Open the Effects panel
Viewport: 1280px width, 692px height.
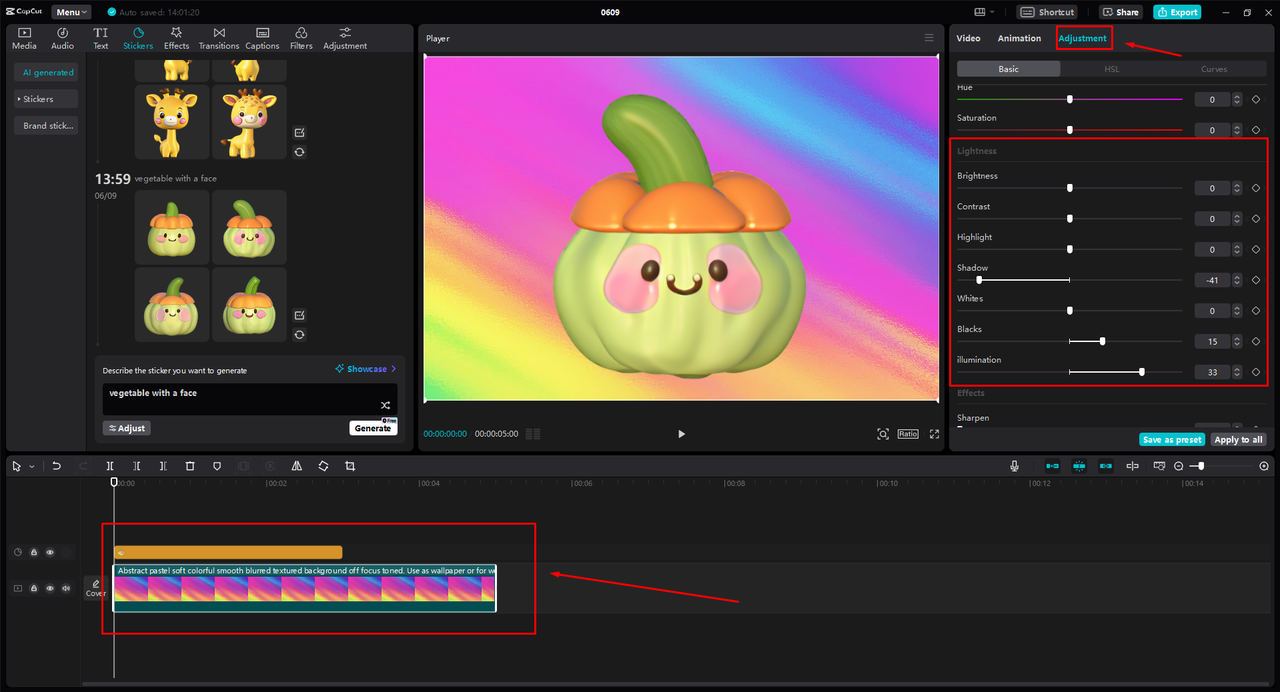pos(176,38)
